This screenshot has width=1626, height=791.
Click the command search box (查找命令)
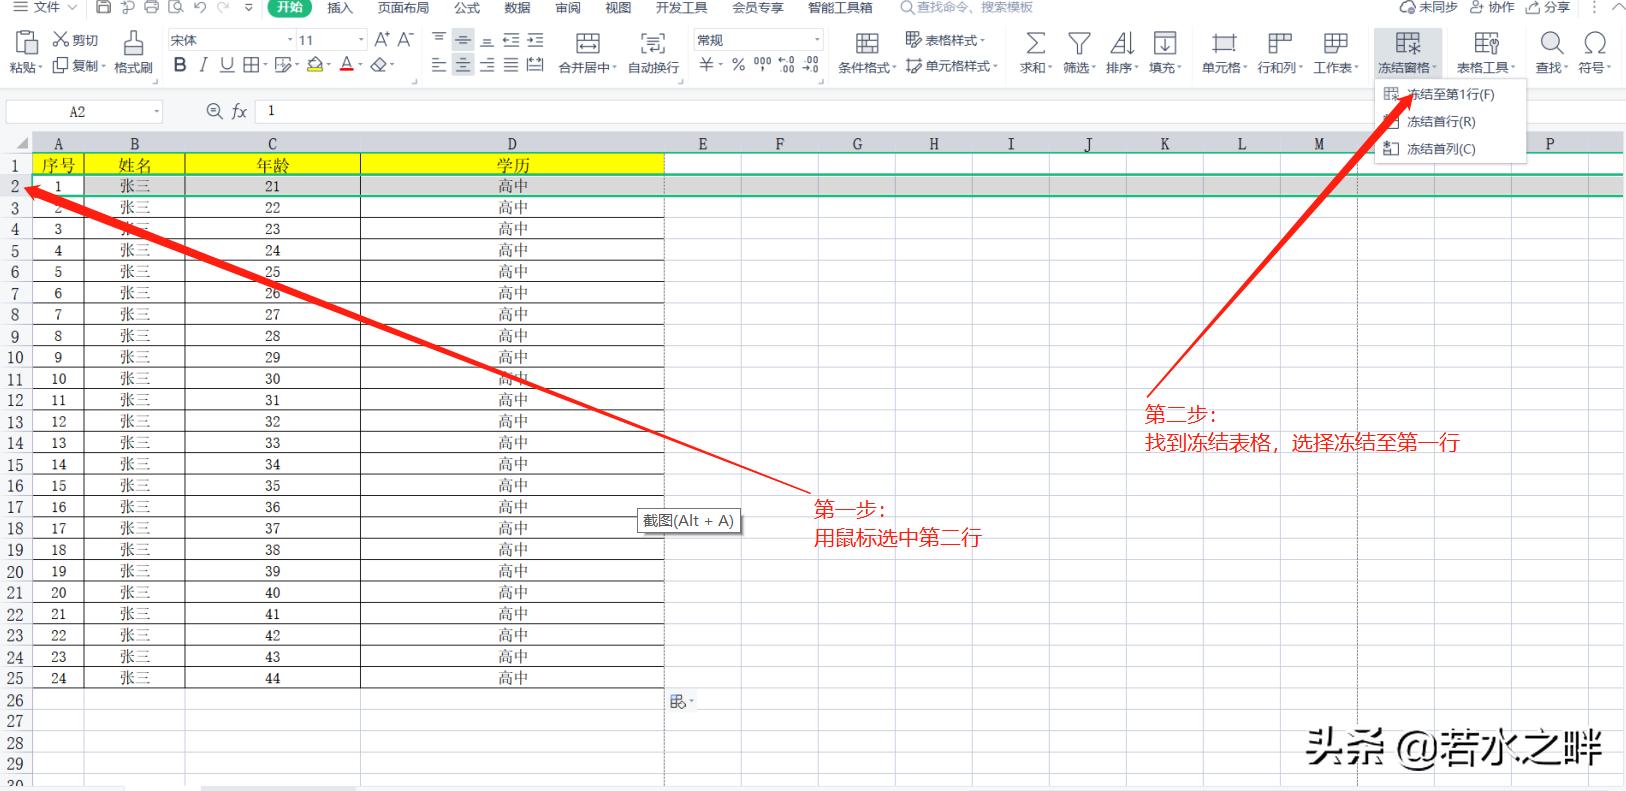point(967,7)
